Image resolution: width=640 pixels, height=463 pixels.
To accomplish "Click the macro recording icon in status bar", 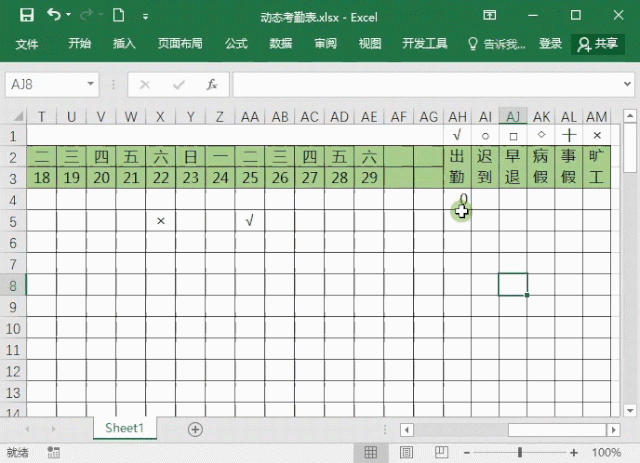I will point(53,452).
